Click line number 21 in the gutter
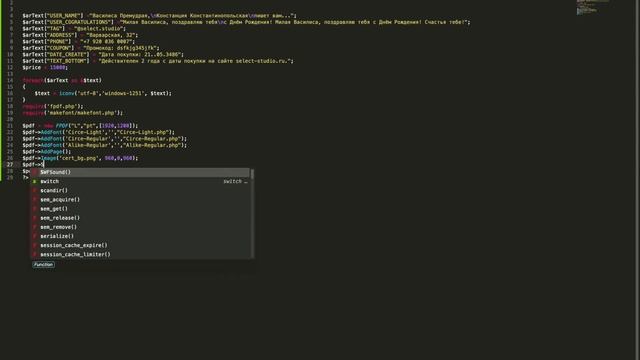640x360 pixels. (x=10, y=126)
